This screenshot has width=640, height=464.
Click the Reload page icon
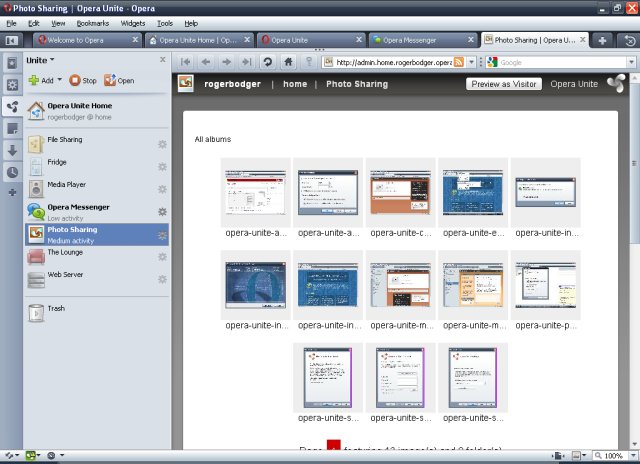tap(268, 62)
